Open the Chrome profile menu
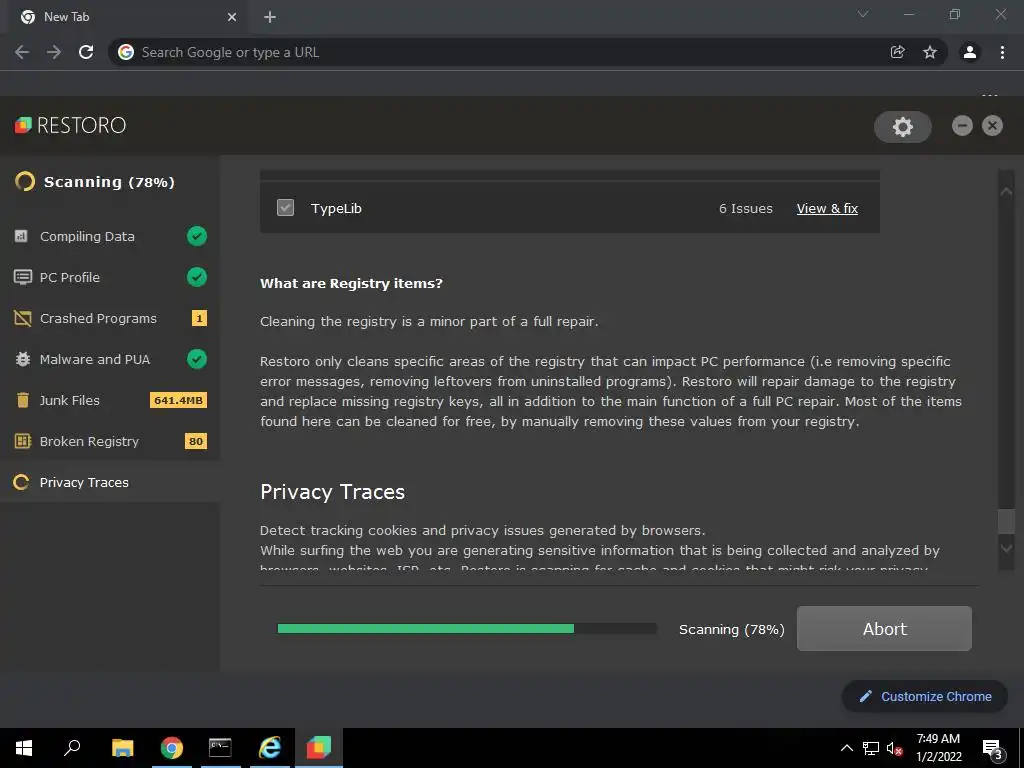The width and height of the screenshot is (1024, 768). click(970, 52)
